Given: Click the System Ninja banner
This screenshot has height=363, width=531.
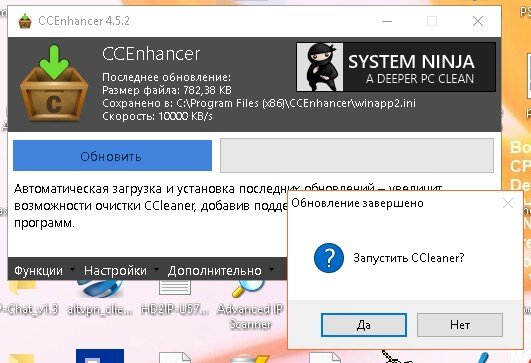Looking at the screenshot, I should tap(396, 67).
